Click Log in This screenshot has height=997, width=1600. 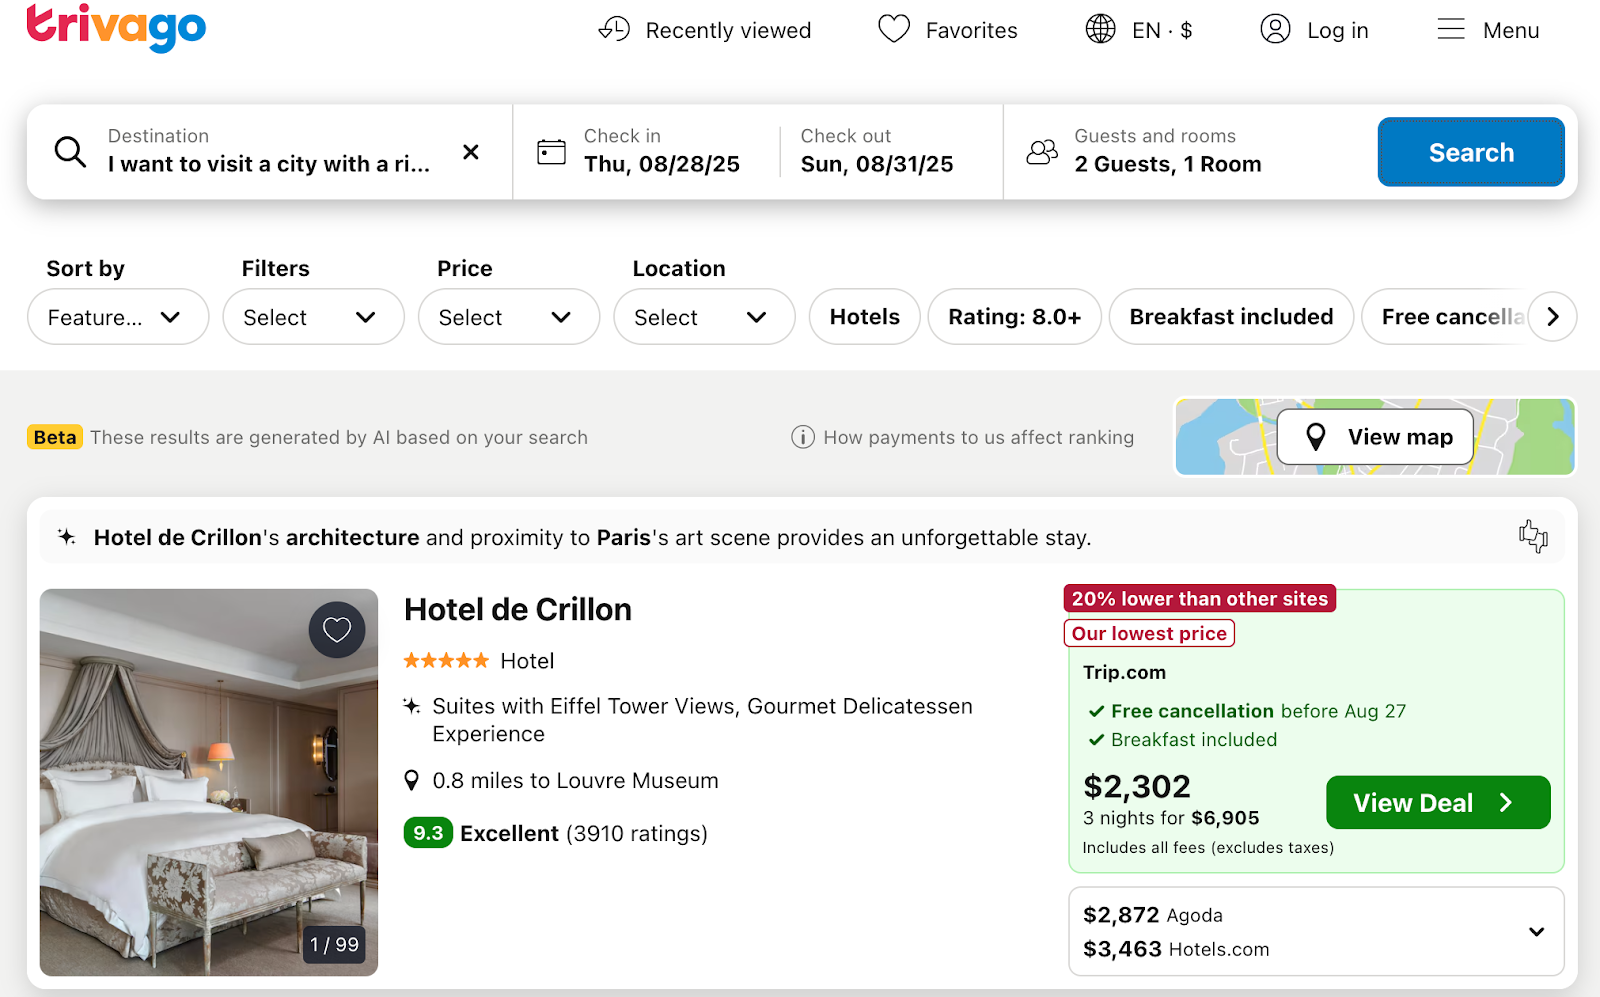pos(1314,30)
